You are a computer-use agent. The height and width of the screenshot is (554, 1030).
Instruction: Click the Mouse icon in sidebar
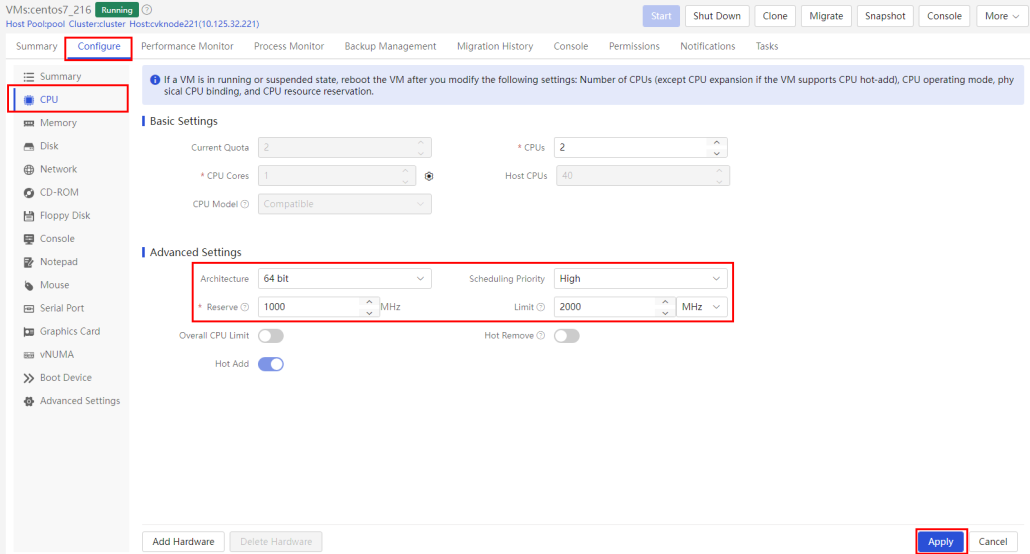[x=29, y=285]
